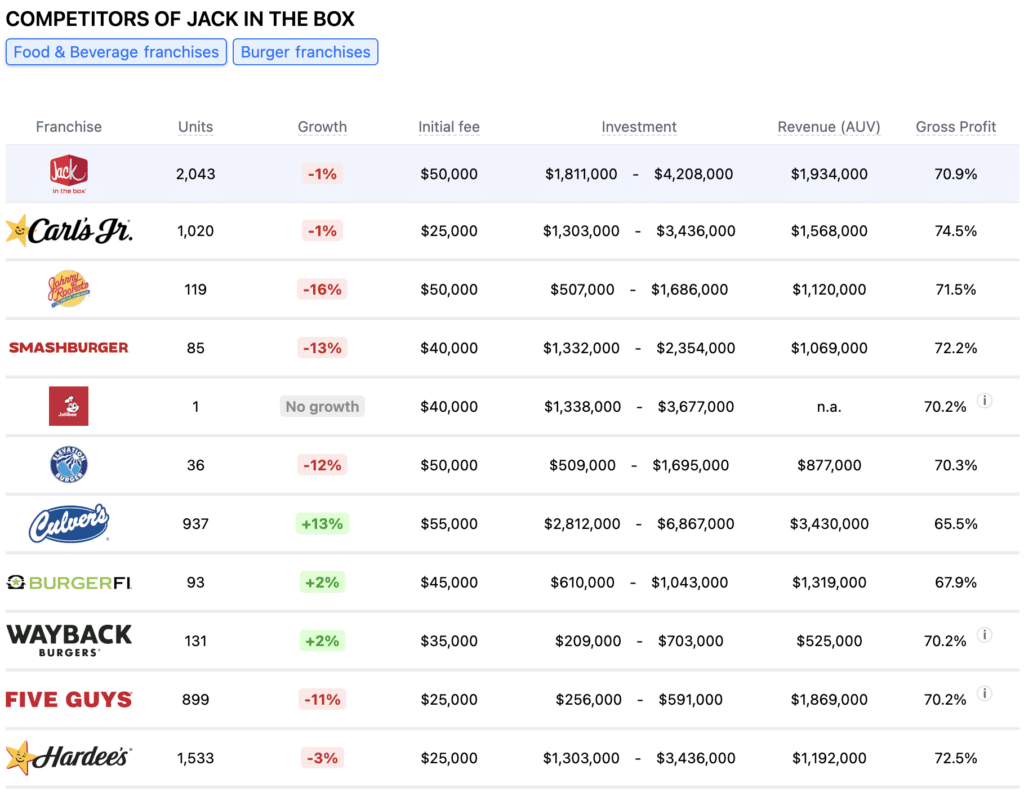Click the 1,533 units value
The height and width of the screenshot is (801, 1024).
(x=195, y=758)
